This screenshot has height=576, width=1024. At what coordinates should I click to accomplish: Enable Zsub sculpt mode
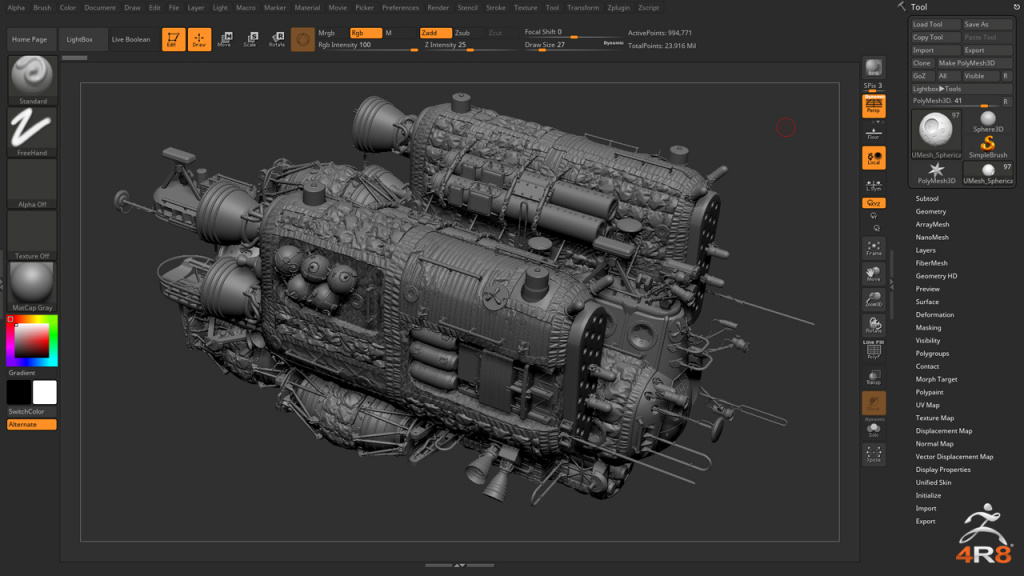[469, 33]
